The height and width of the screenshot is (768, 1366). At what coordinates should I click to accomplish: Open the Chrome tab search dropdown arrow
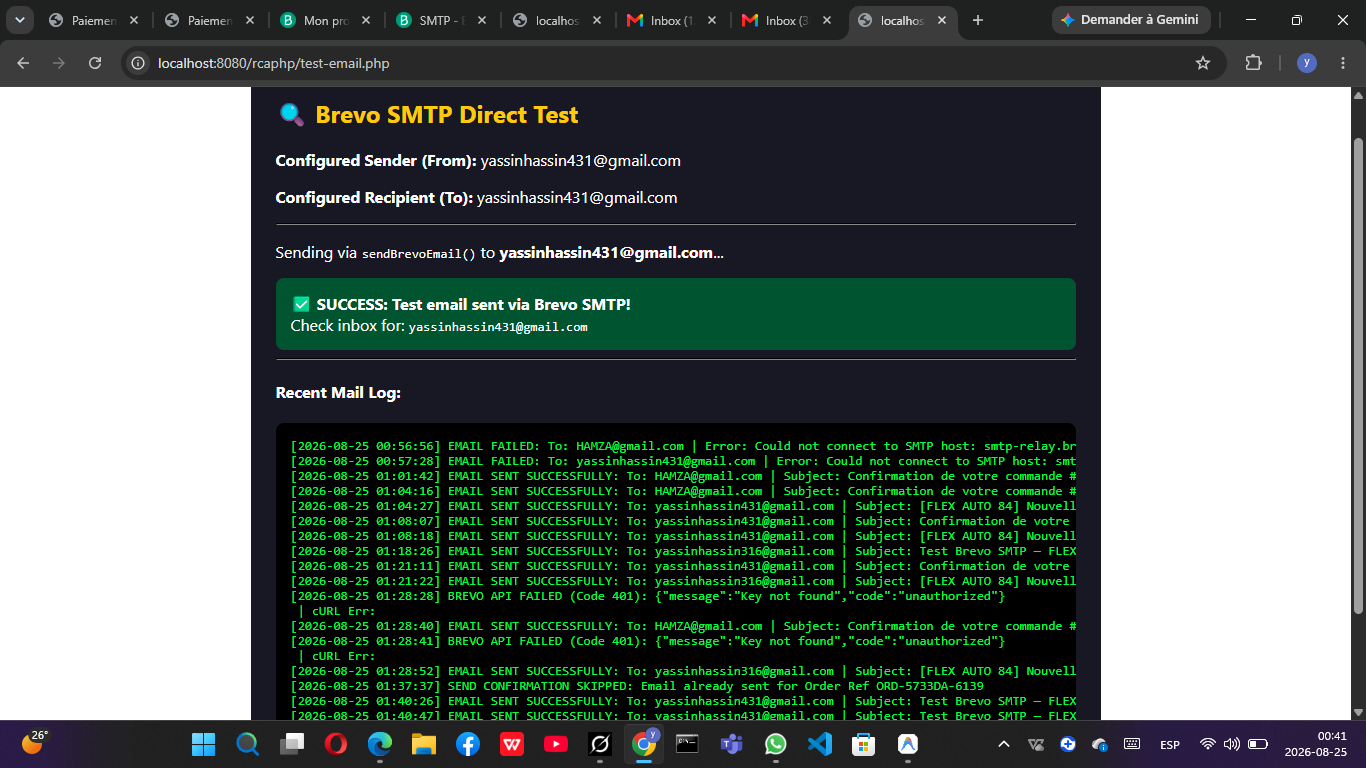[x=20, y=20]
